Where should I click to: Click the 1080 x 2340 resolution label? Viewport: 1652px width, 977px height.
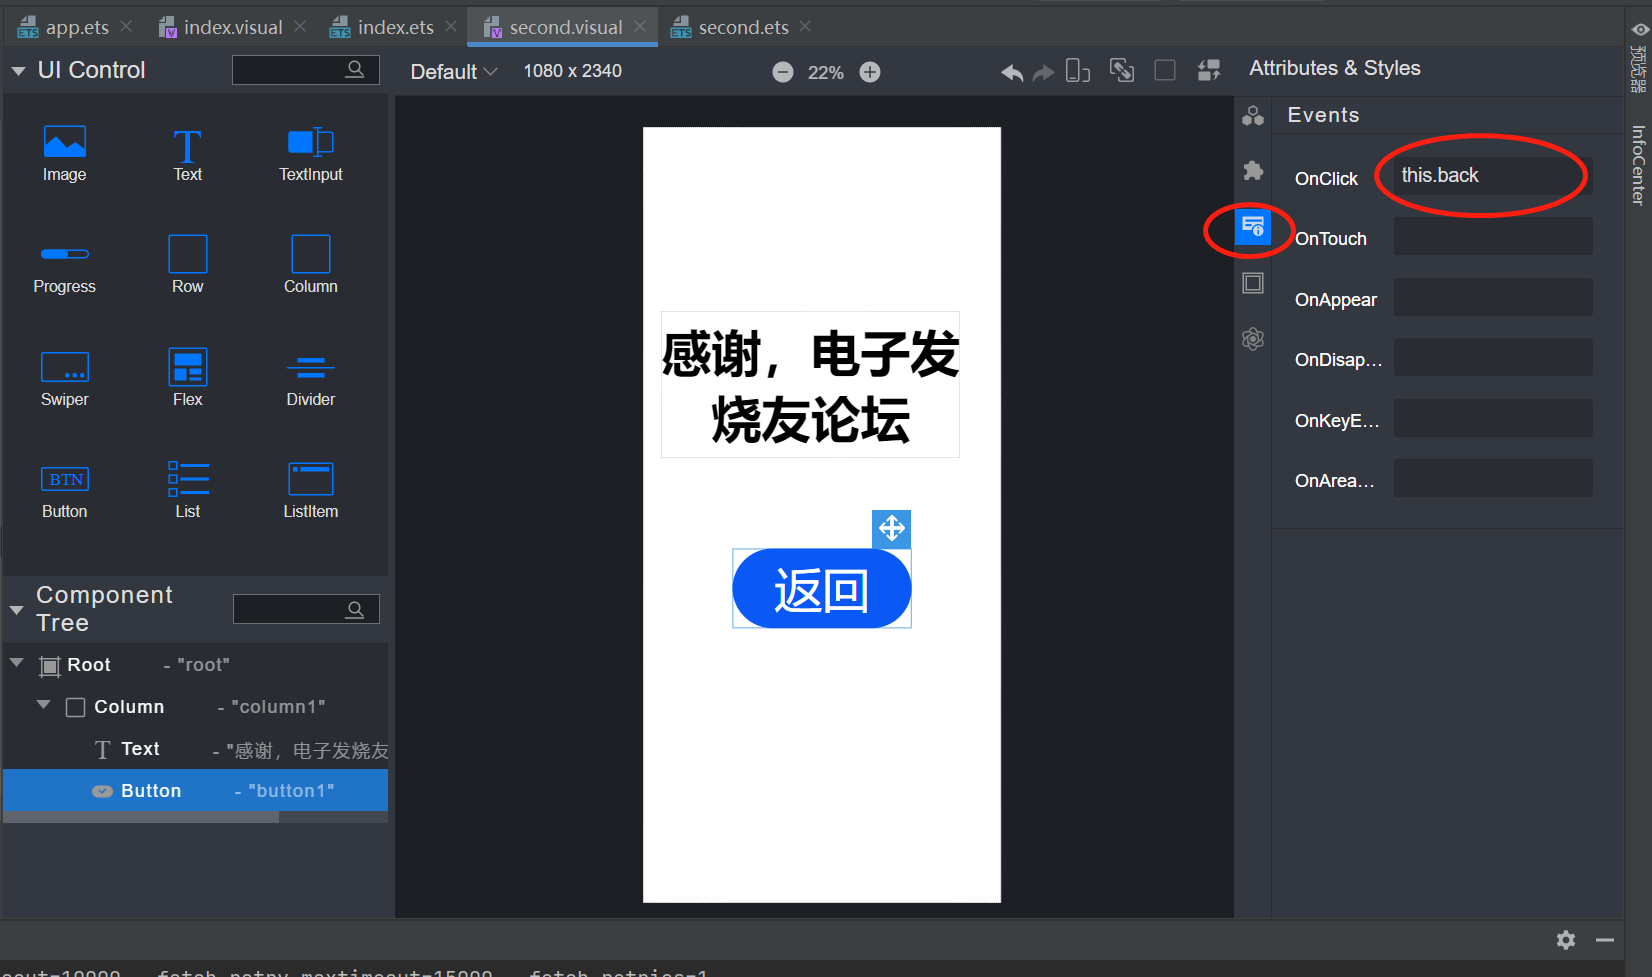coord(572,71)
